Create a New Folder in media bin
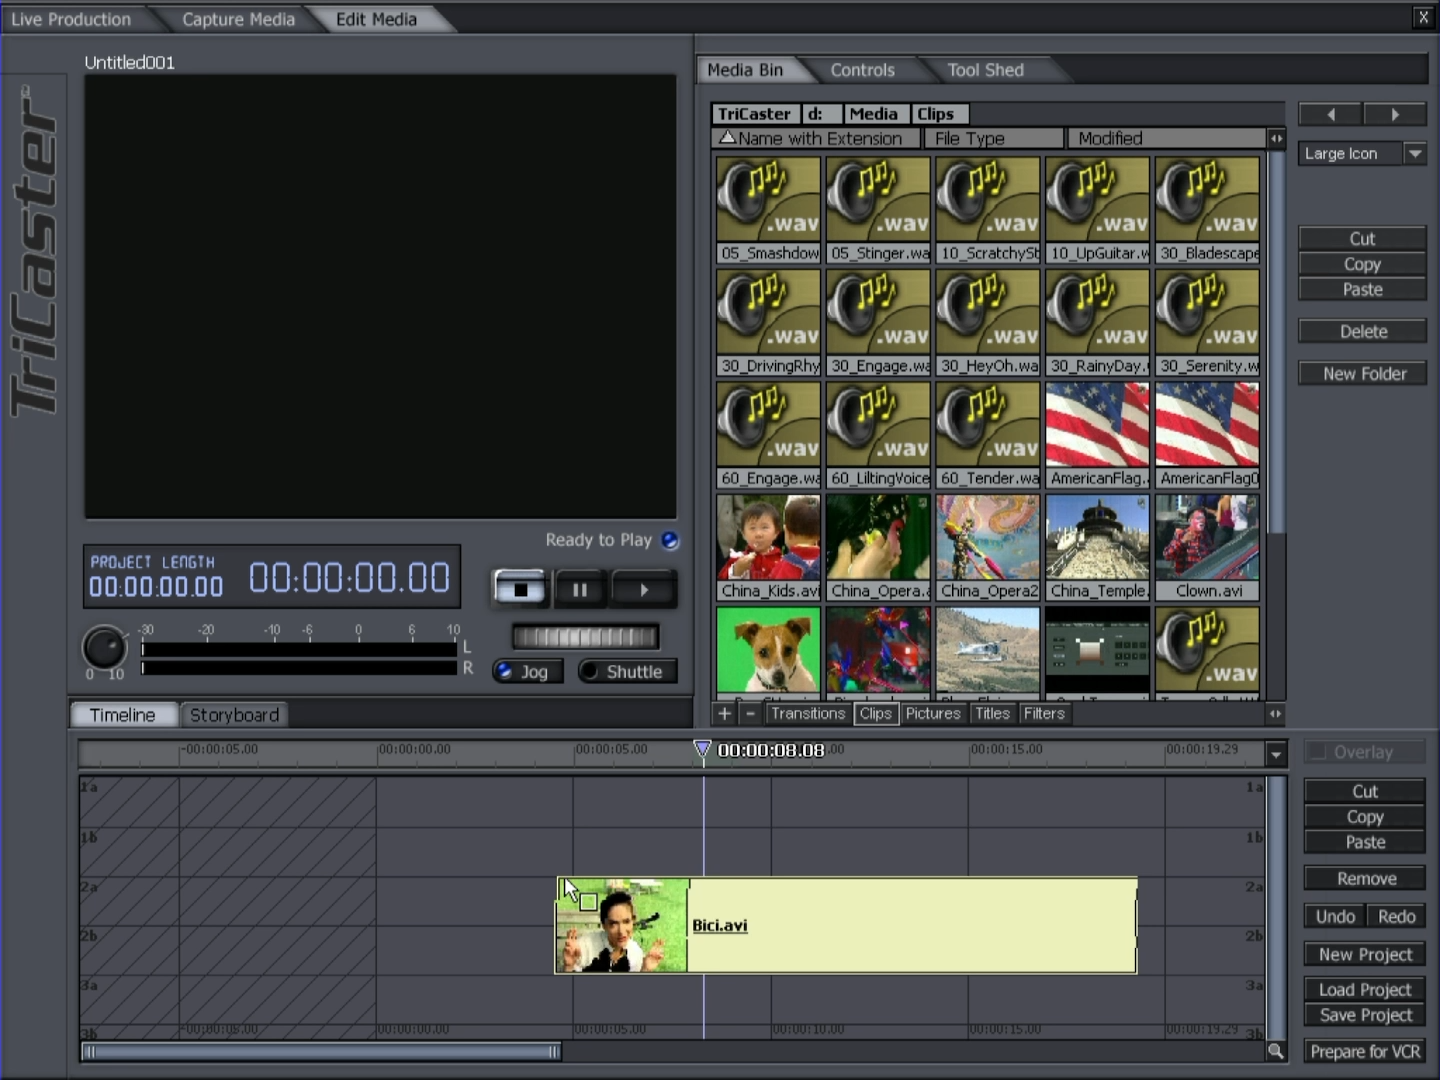This screenshot has width=1440, height=1080. [1362, 373]
